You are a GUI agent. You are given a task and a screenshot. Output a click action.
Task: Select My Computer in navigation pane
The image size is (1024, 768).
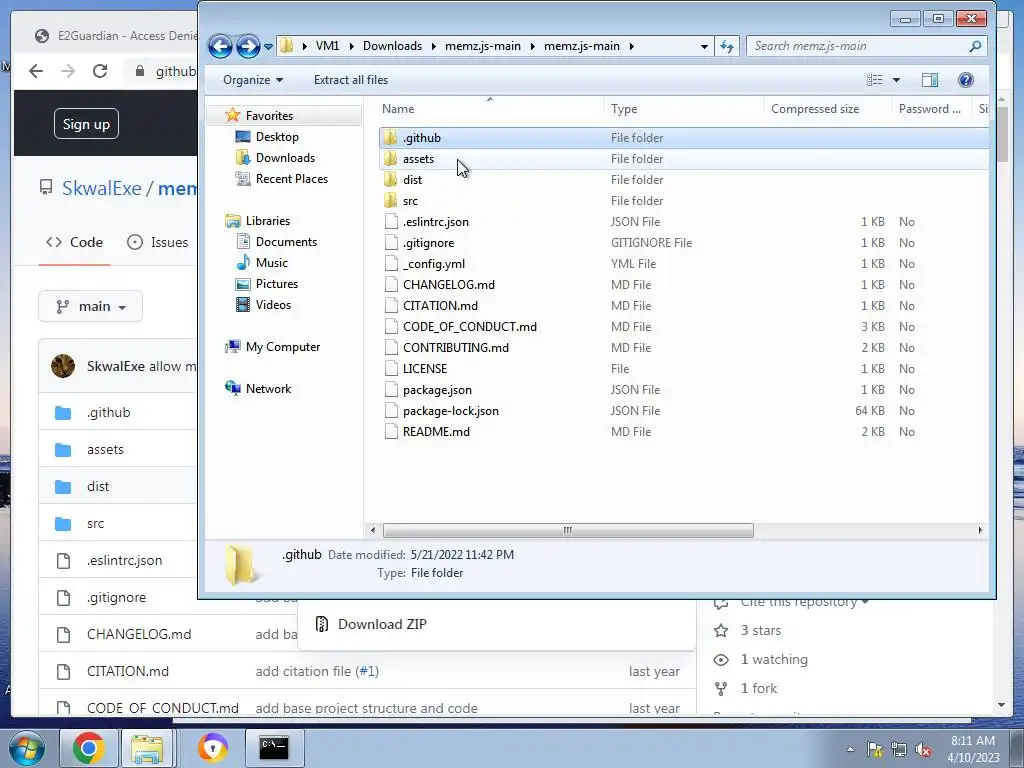[x=283, y=347]
